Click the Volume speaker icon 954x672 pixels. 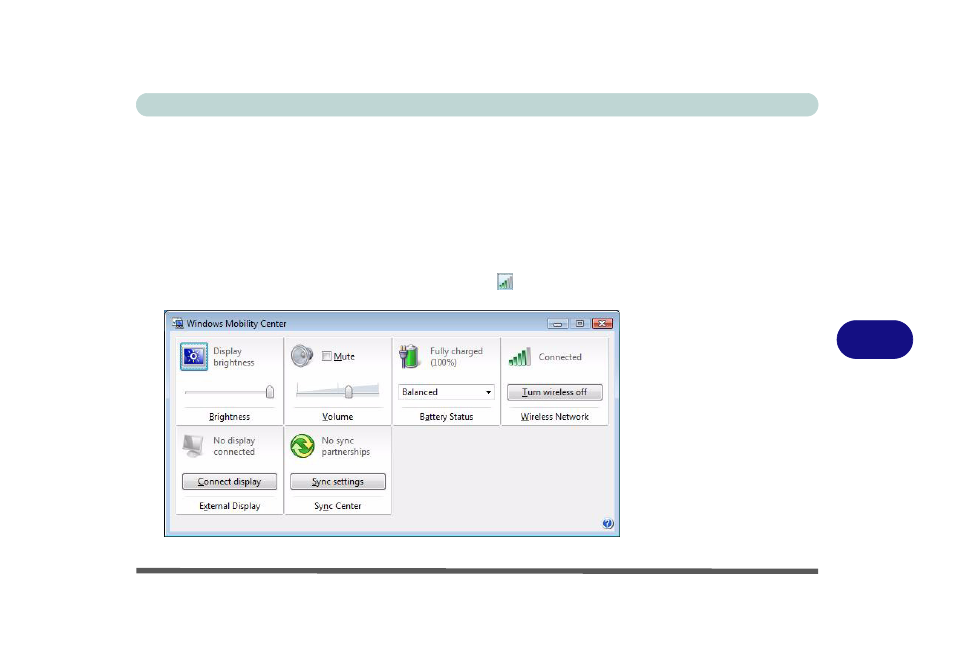[302, 356]
